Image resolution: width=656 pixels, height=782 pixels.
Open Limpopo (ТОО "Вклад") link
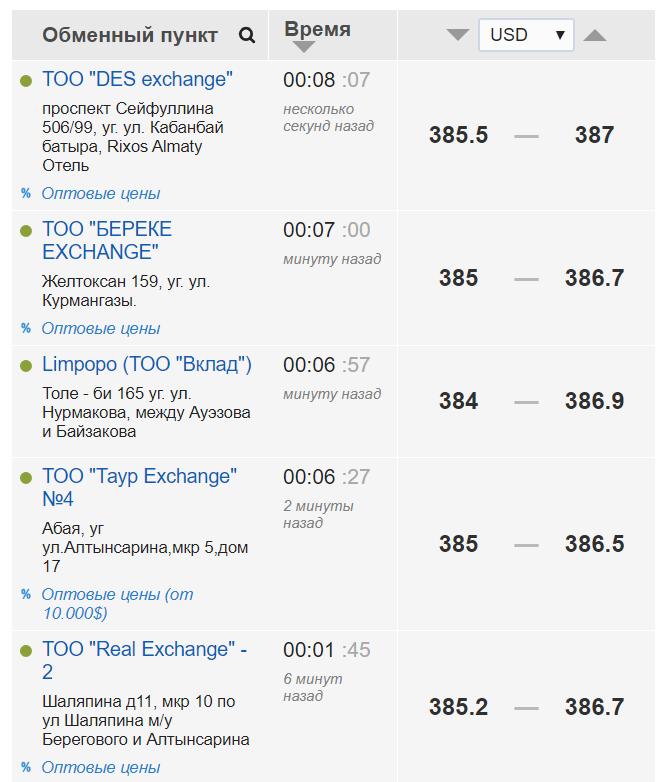pyautogui.click(x=147, y=364)
